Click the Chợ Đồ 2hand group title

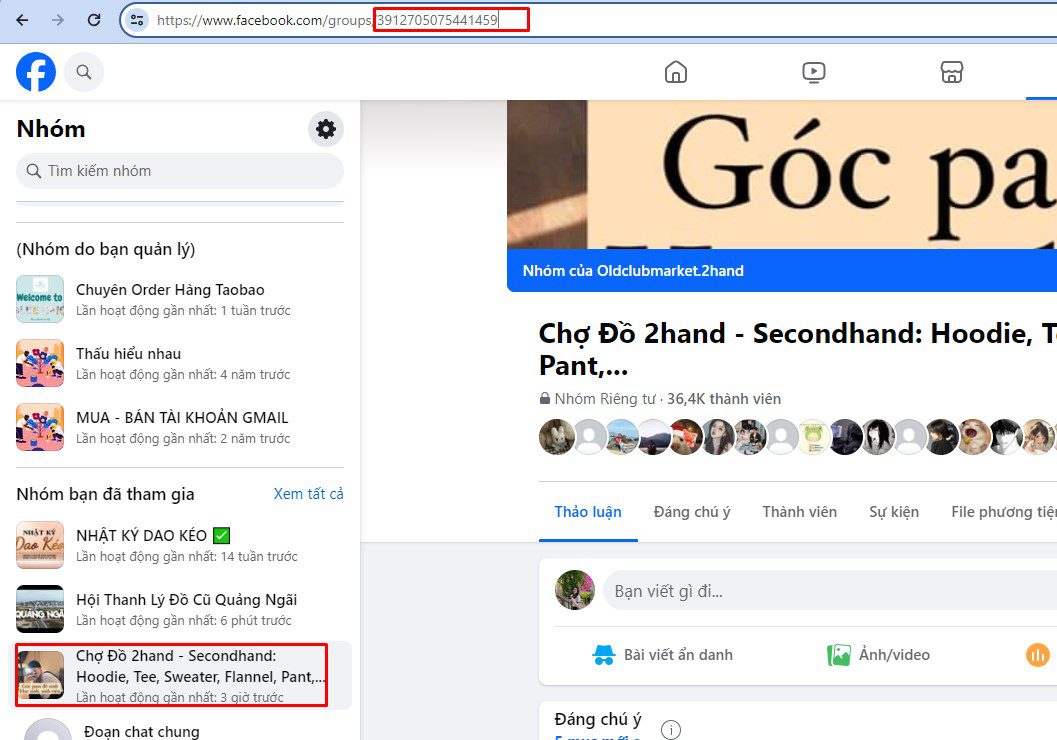click(x=797, y=349)
